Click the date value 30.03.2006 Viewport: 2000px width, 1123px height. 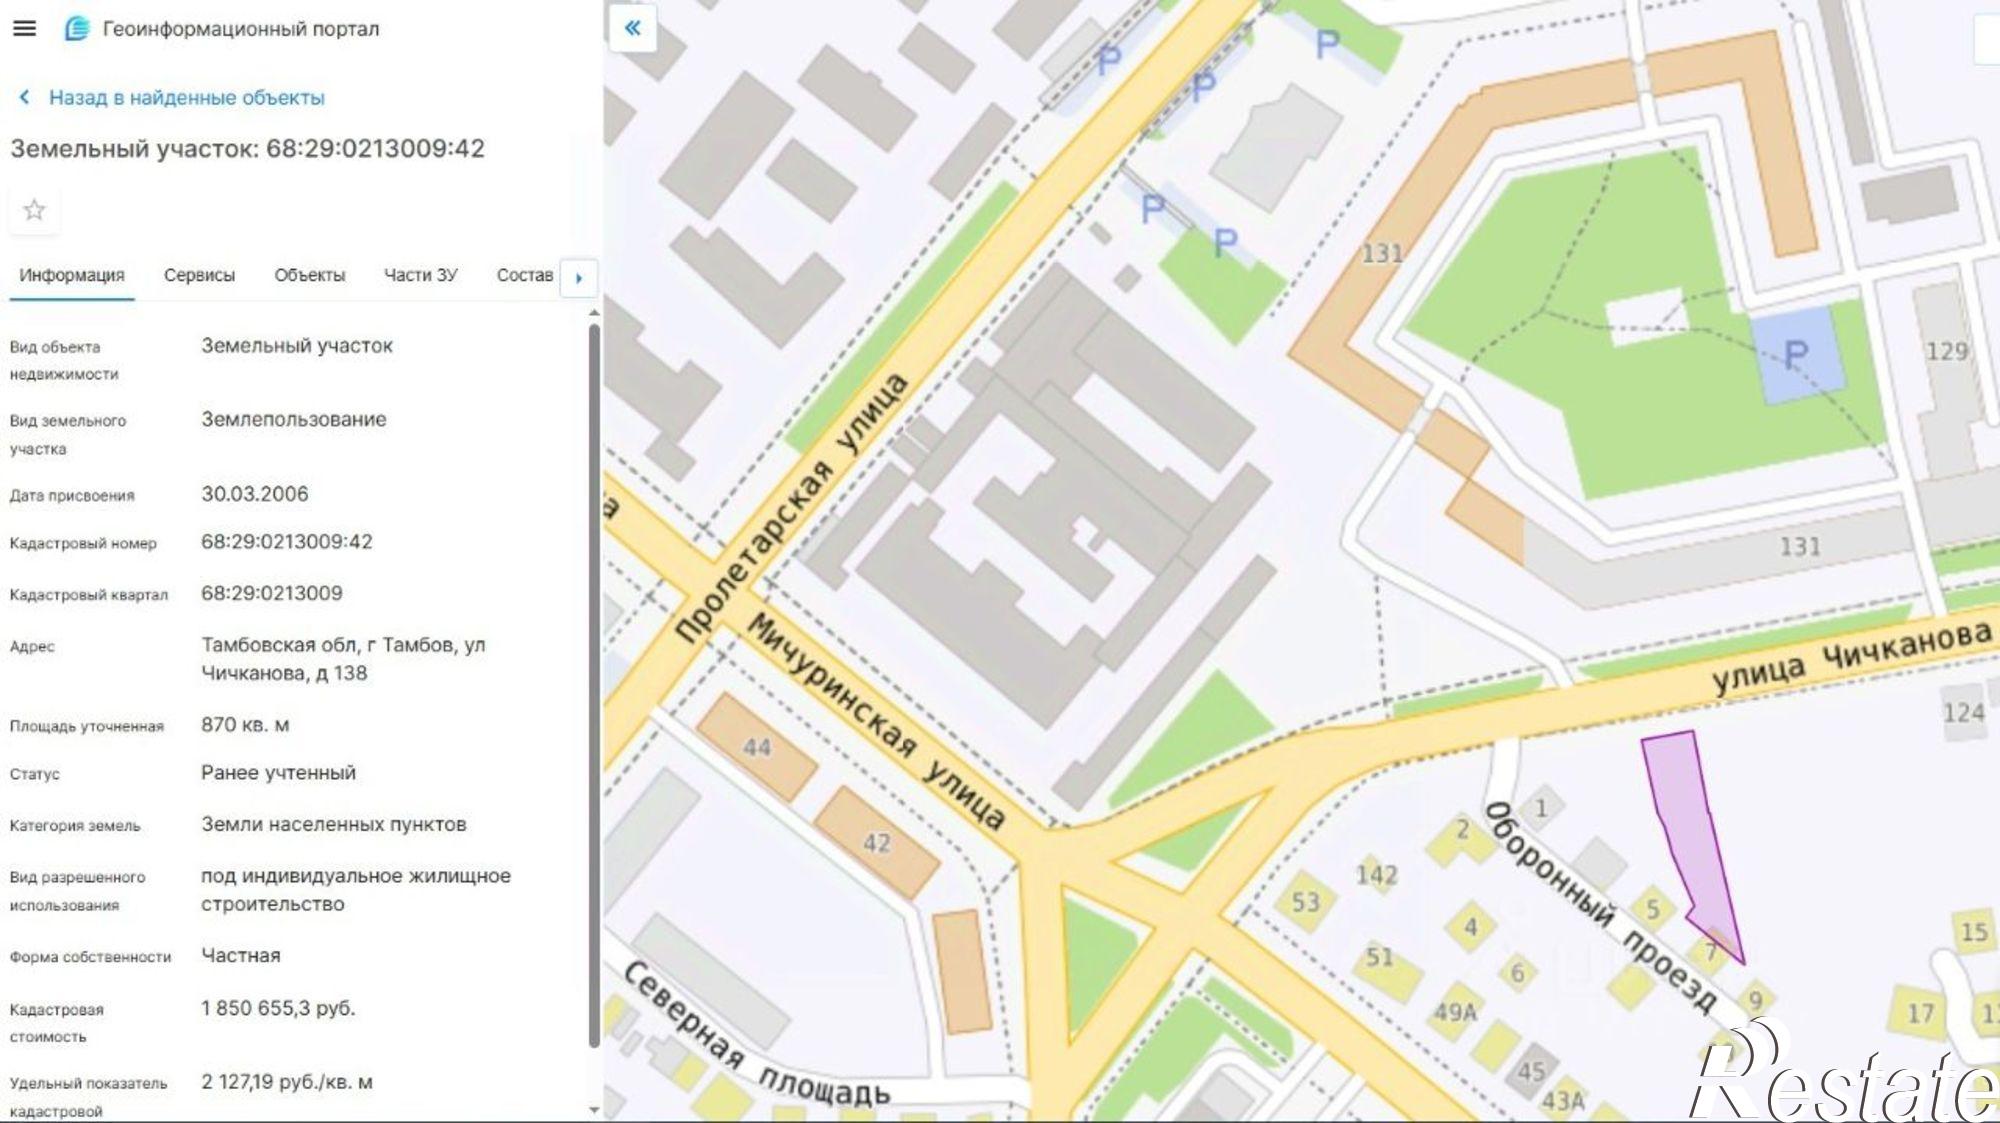coord(255,494)
